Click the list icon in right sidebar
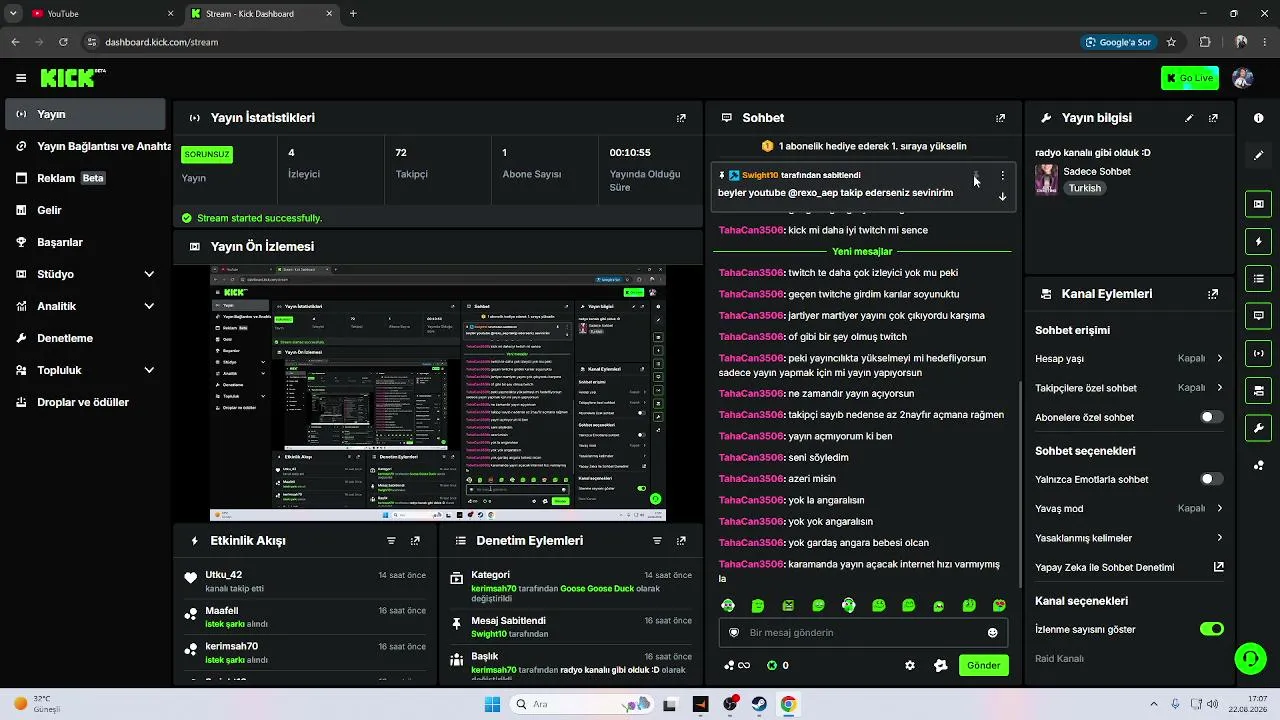The height and width of the screenshot is (720, 1280). pos(1258,278)
